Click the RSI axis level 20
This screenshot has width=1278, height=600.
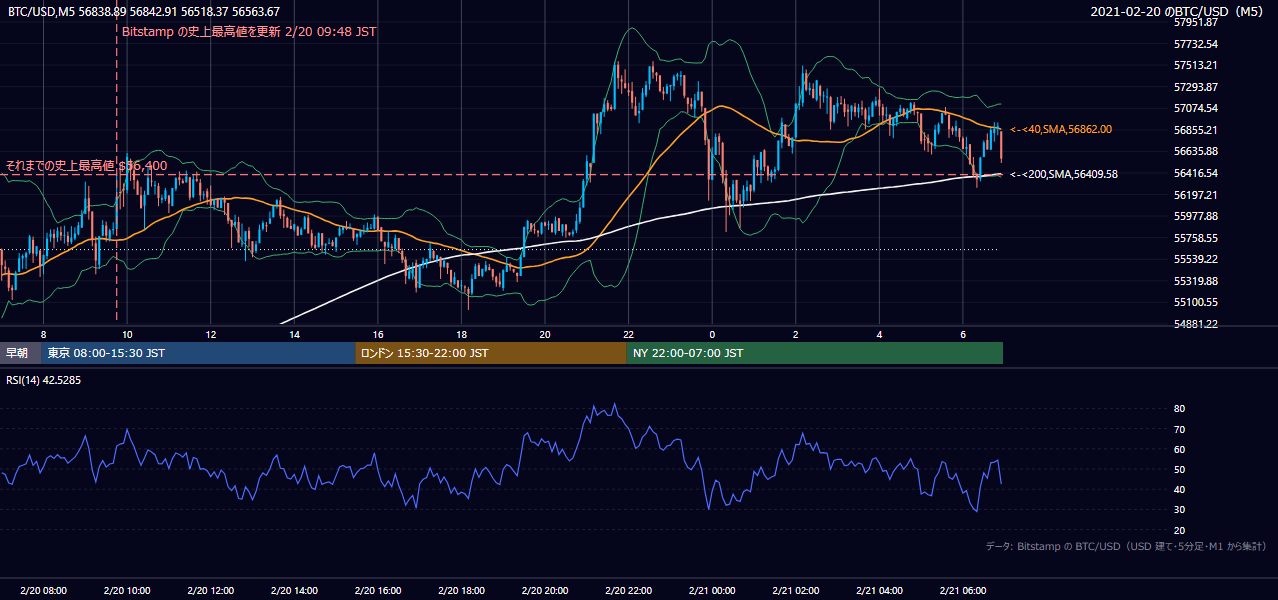[1179, 530]
